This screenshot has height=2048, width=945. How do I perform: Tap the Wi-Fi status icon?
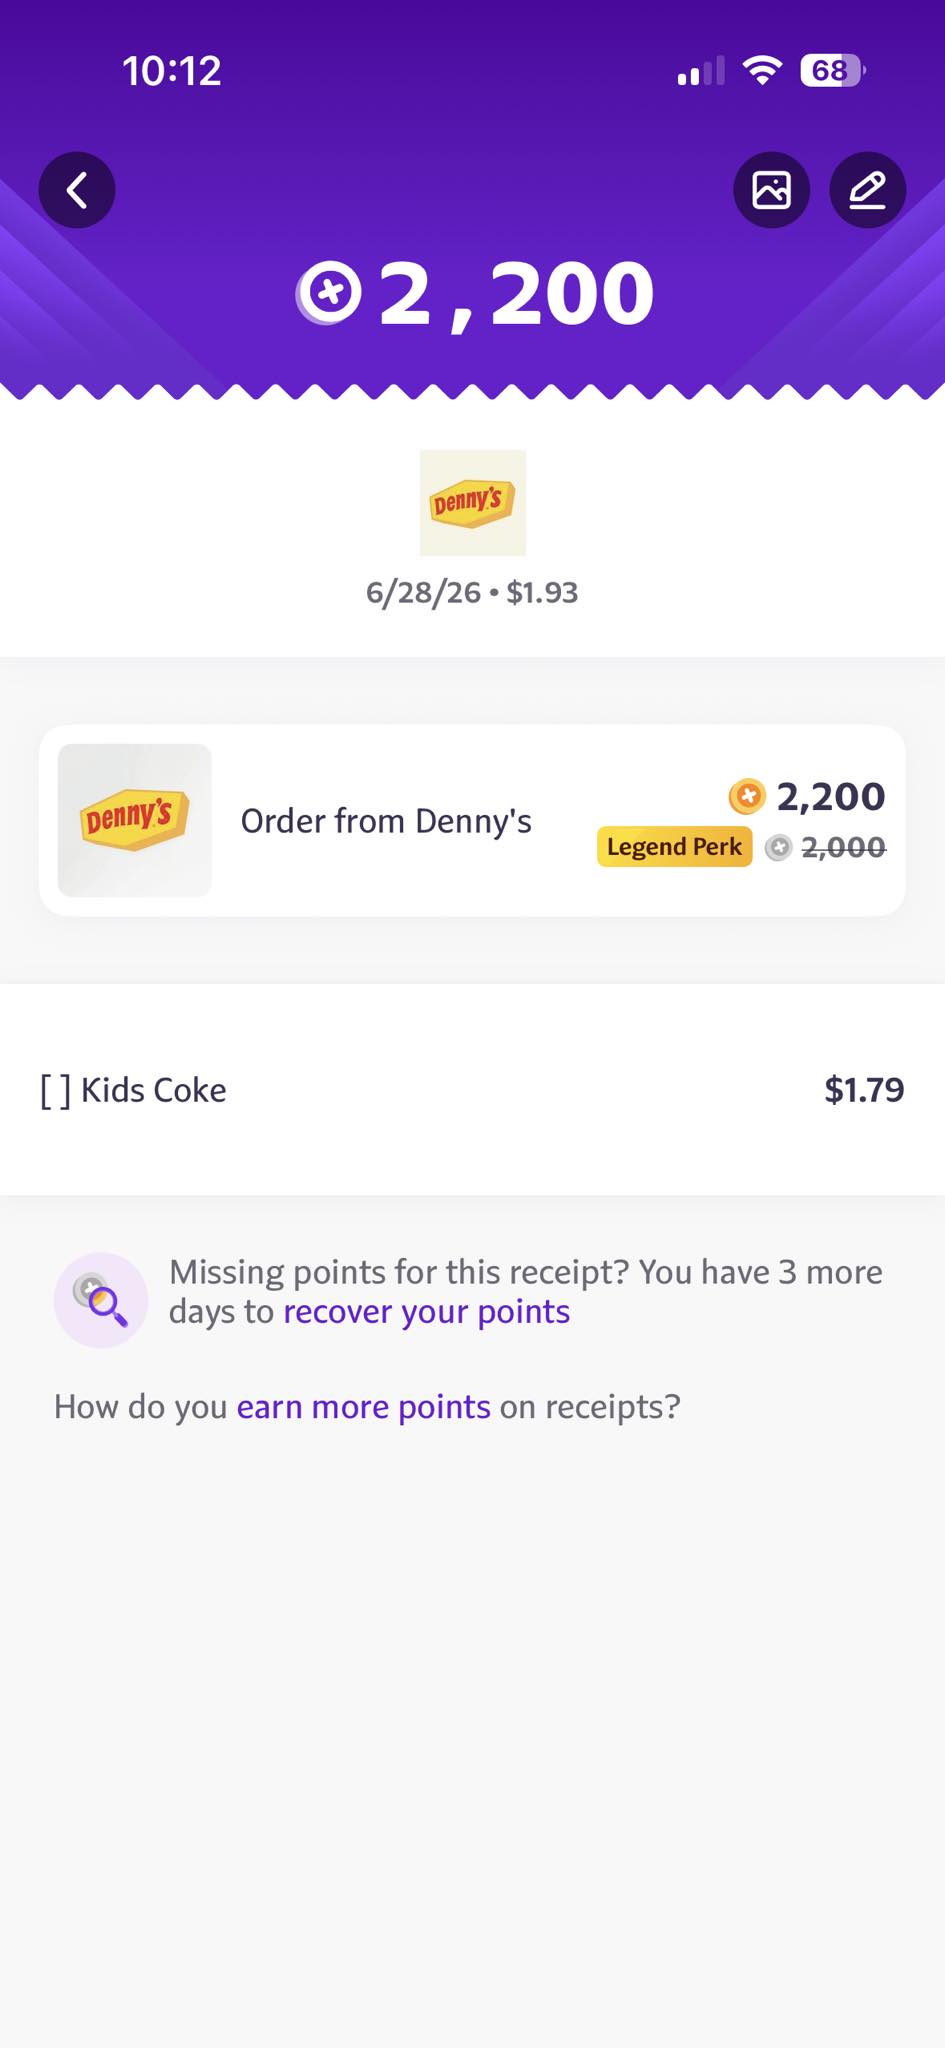762,71
